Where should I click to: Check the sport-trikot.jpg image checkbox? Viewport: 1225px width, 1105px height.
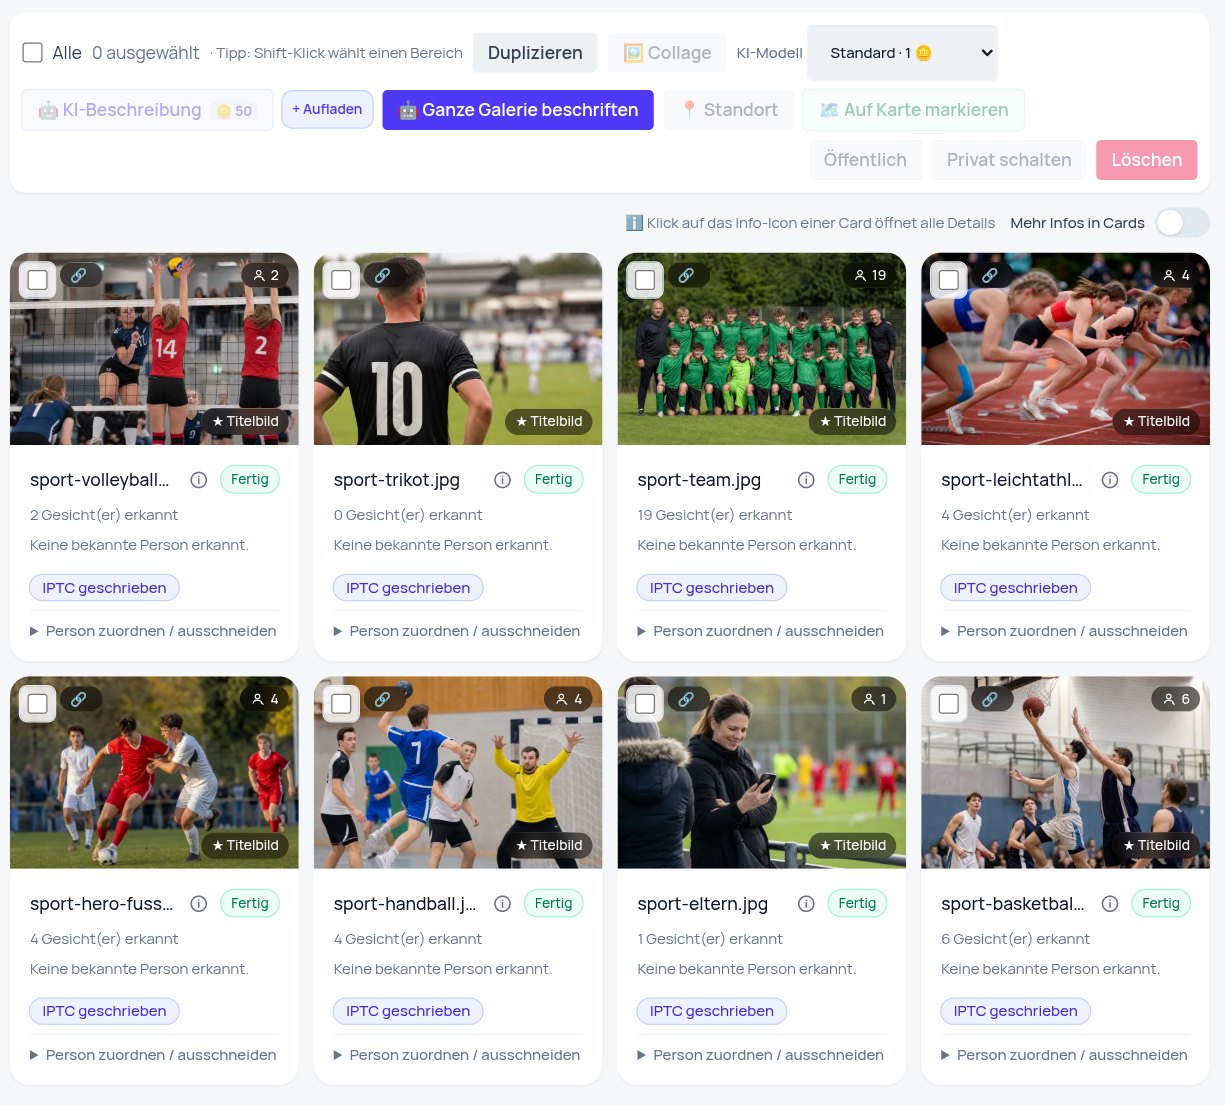tap(342, 280)
